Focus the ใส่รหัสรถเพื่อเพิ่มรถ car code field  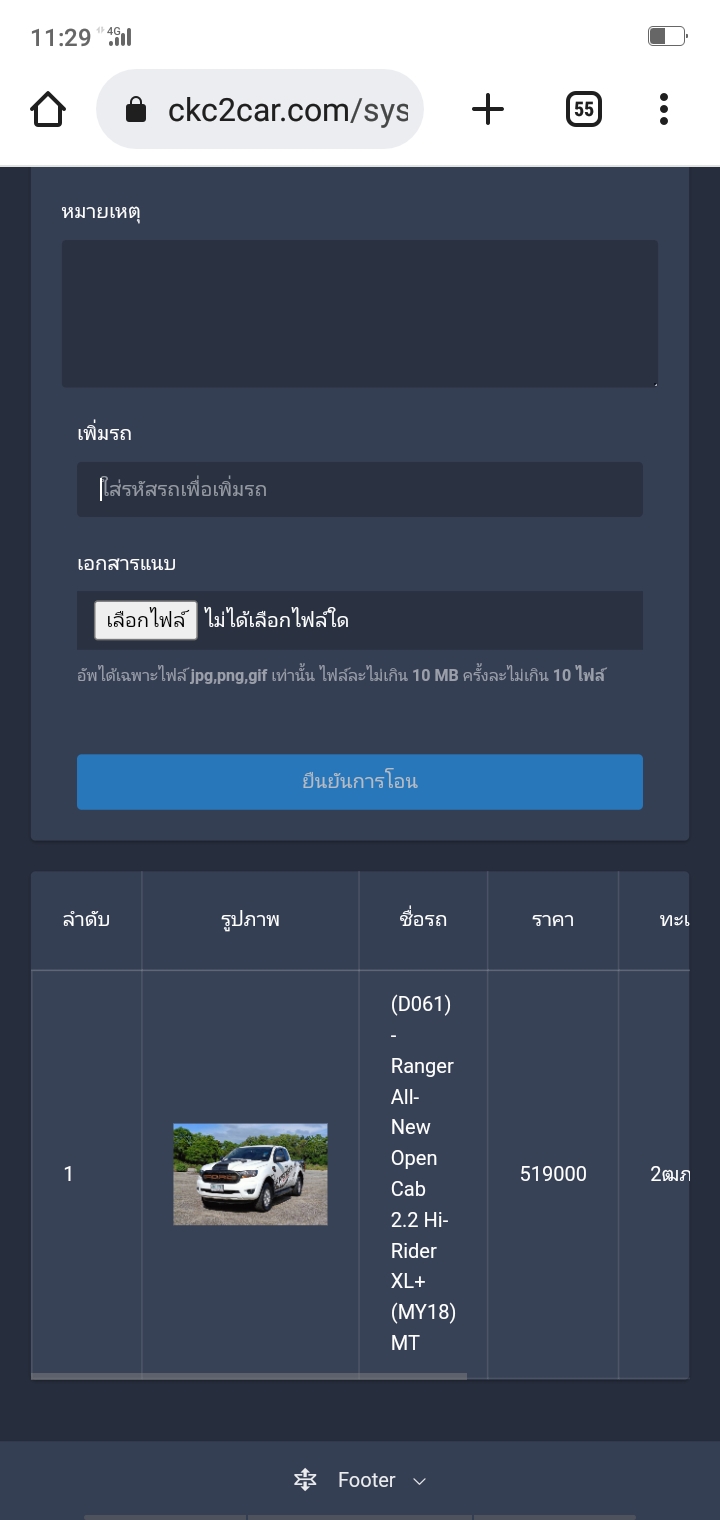(x=360, y=489)
